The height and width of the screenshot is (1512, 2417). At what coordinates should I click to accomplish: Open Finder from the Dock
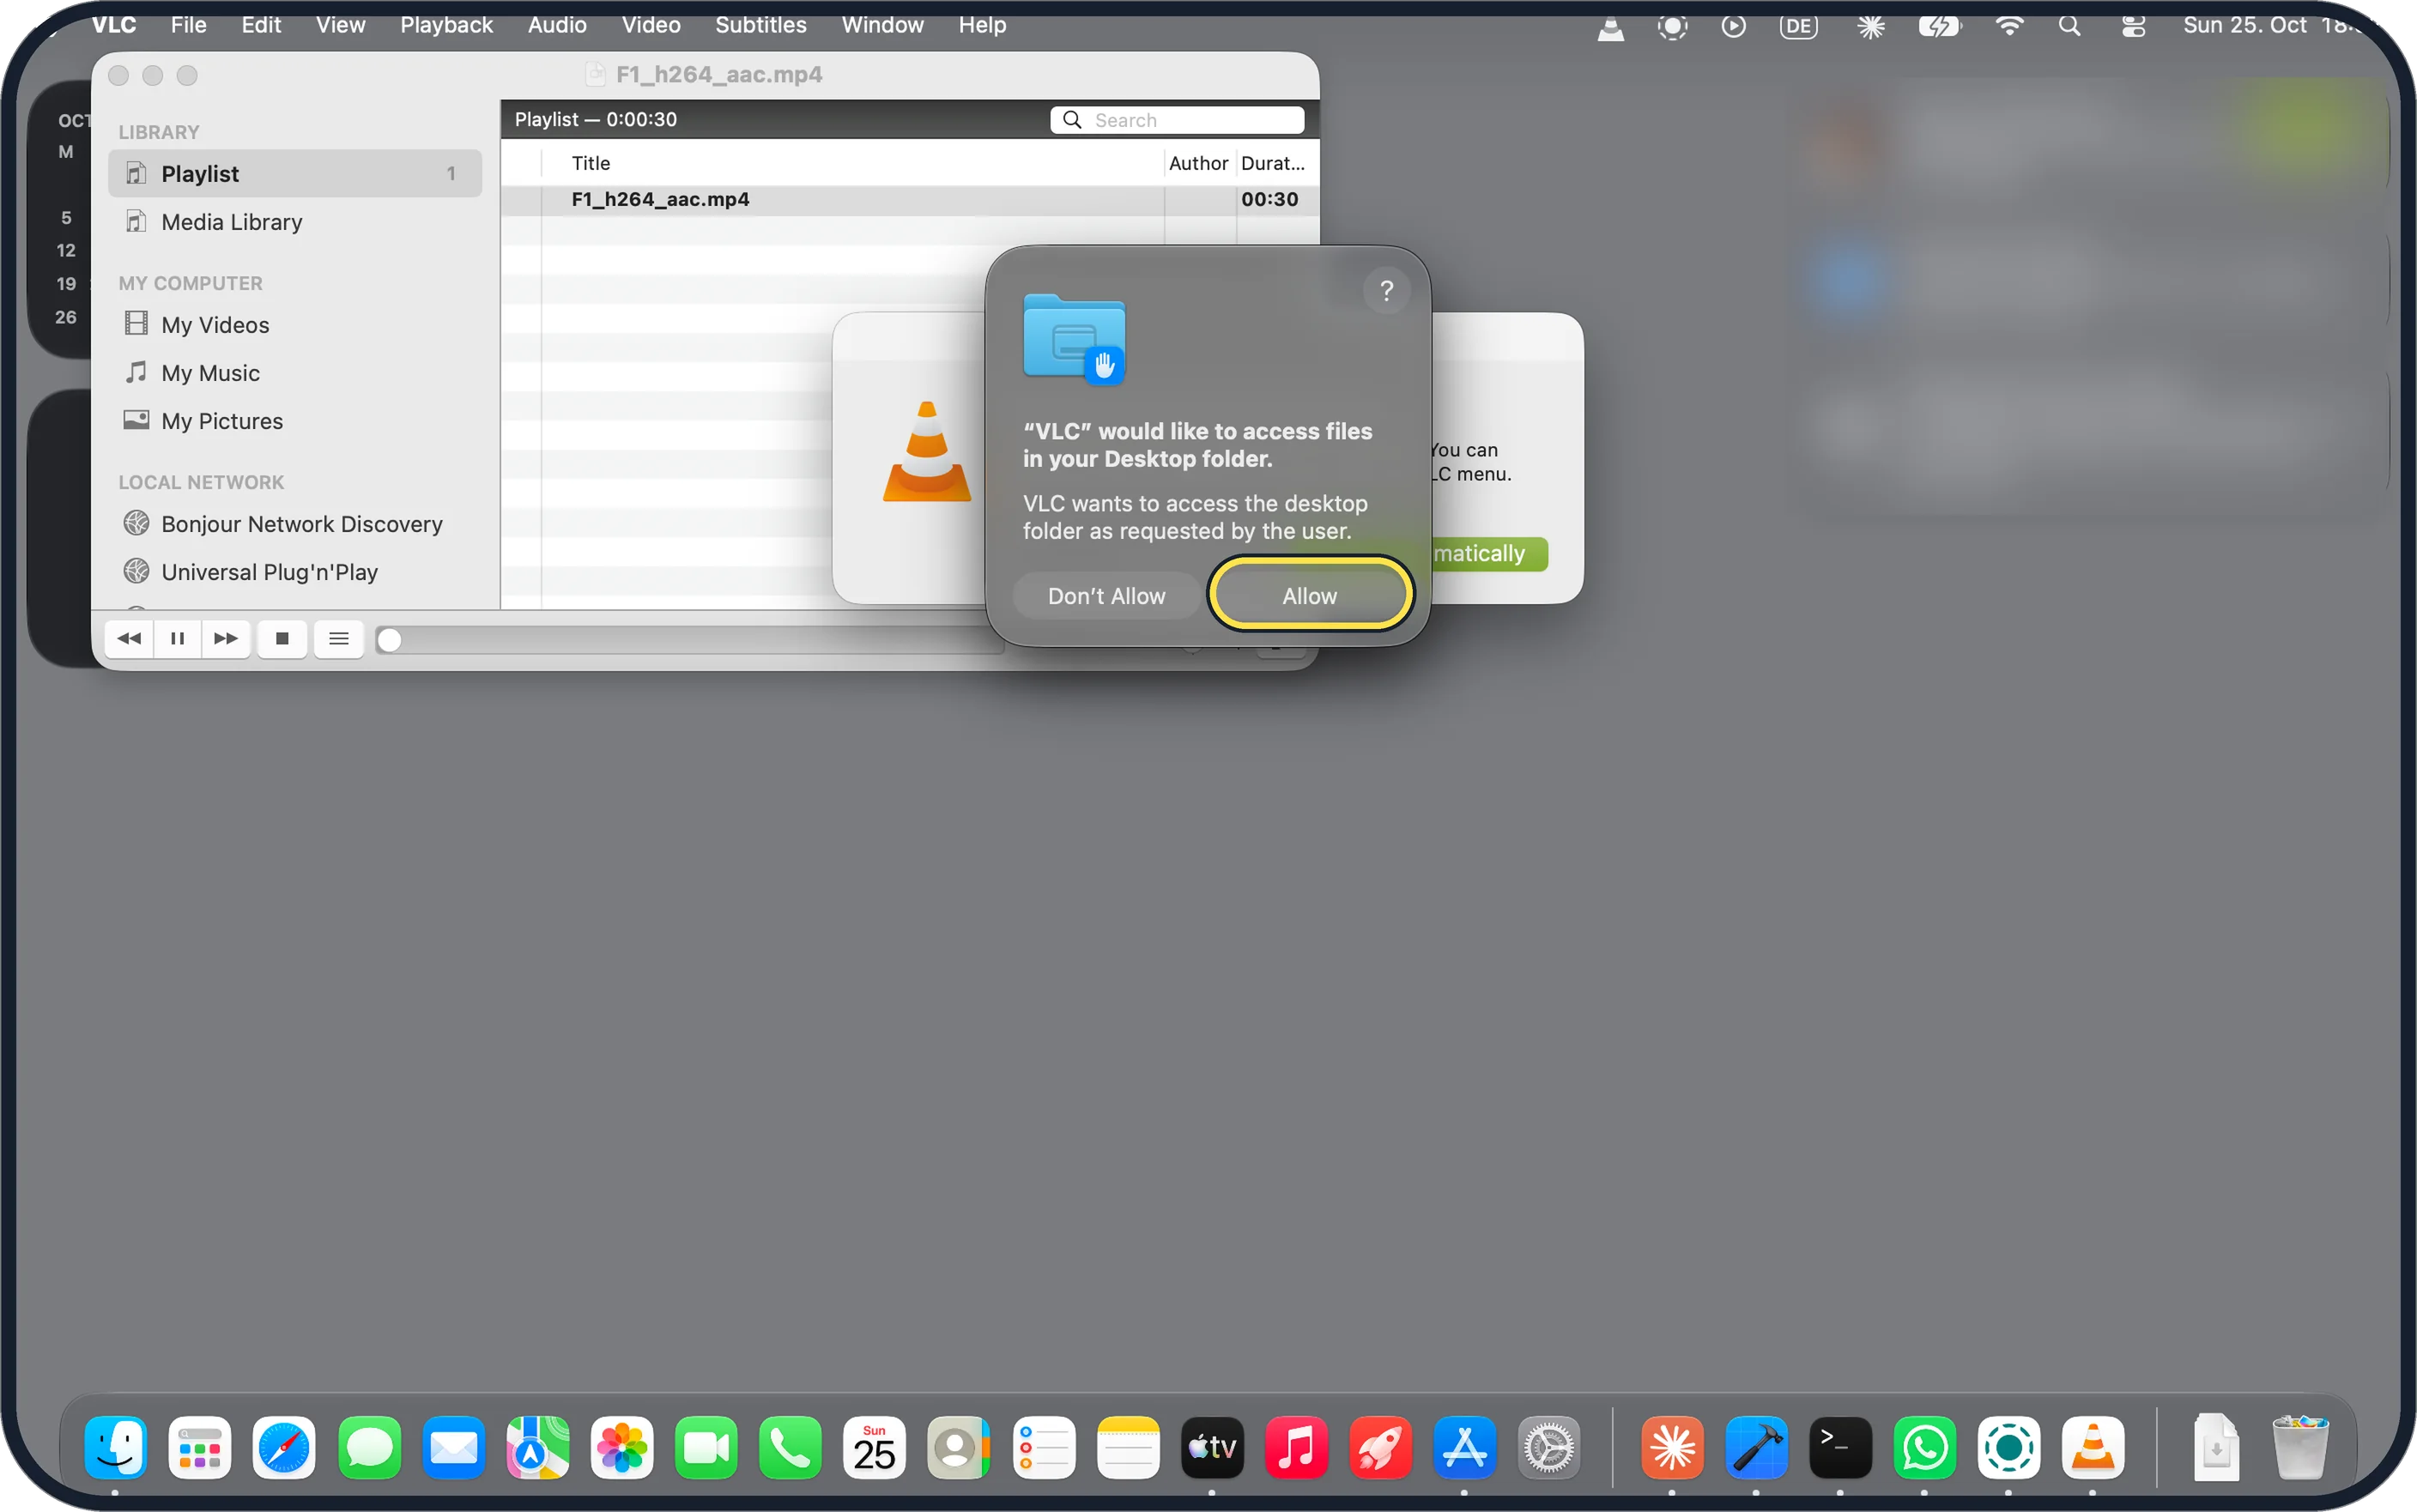click(x=116, y=1447)
